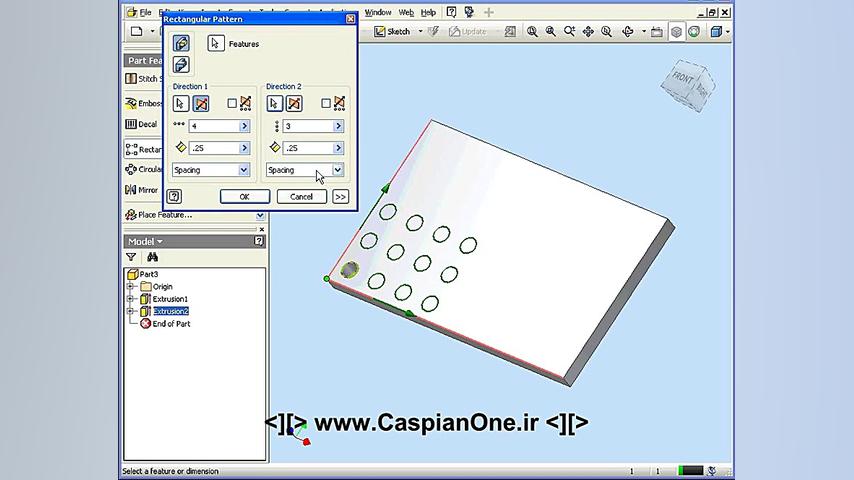
Task: Enable Direction 1 midplane checkbox
Action: pyautogui.click(x=232, y=103)
